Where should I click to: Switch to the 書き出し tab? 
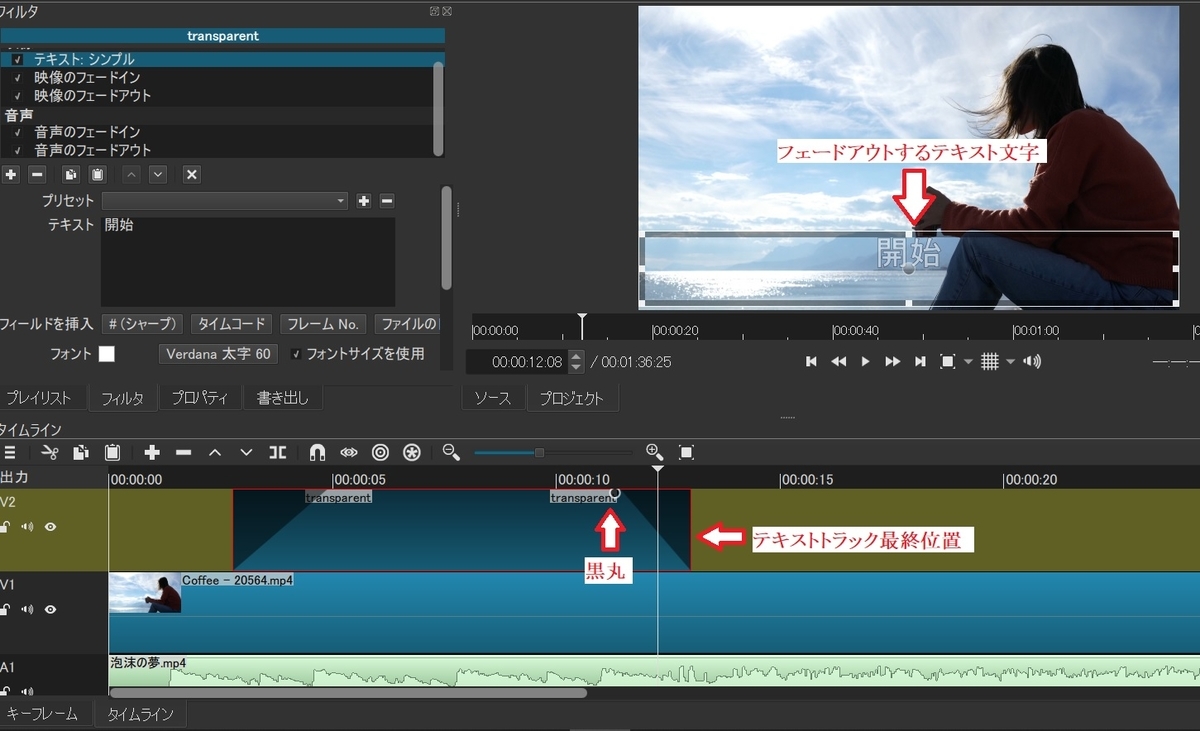282,398
